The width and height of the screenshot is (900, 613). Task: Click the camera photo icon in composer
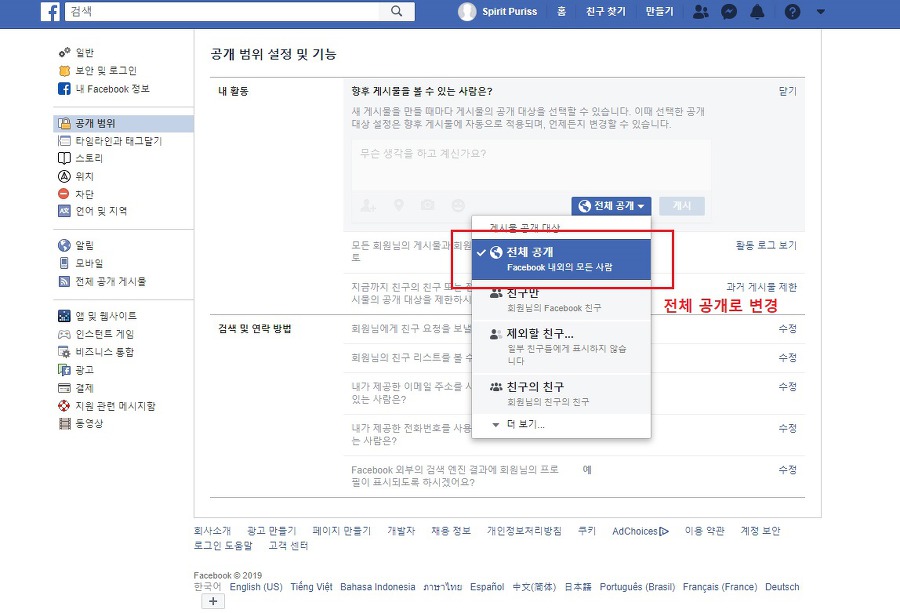(428, 205)
